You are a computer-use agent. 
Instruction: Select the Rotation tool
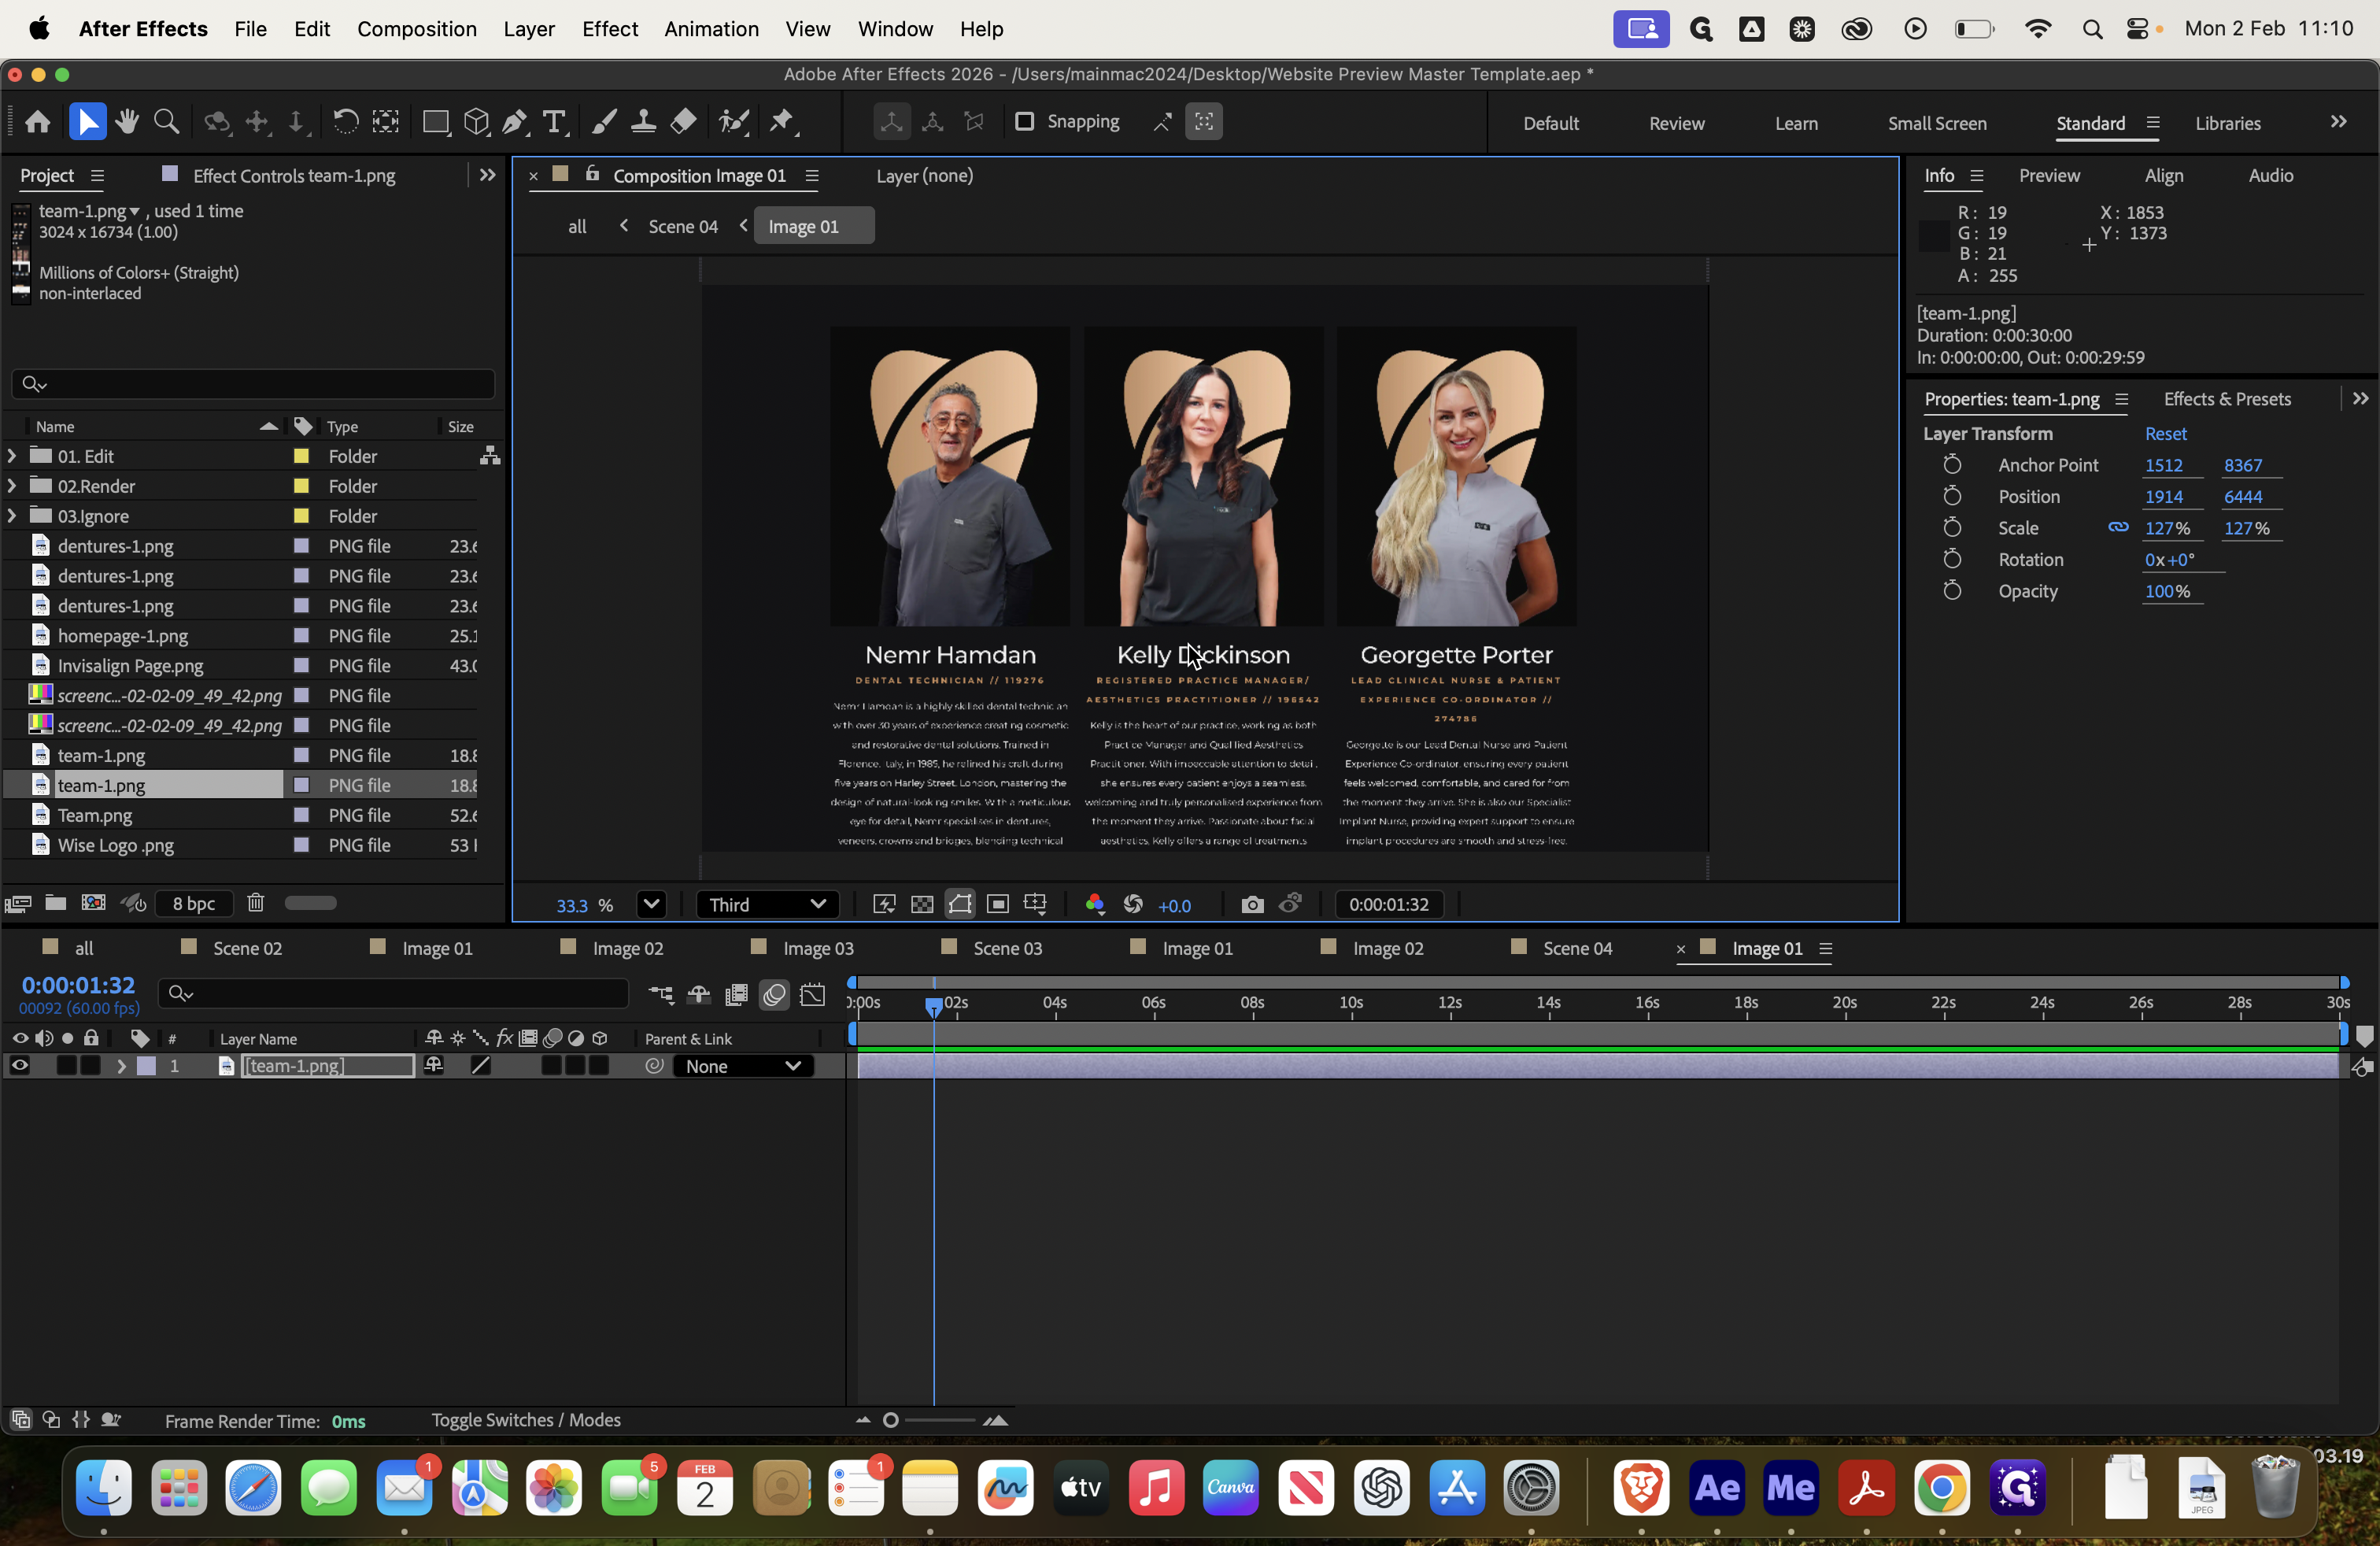pos(345,122)
